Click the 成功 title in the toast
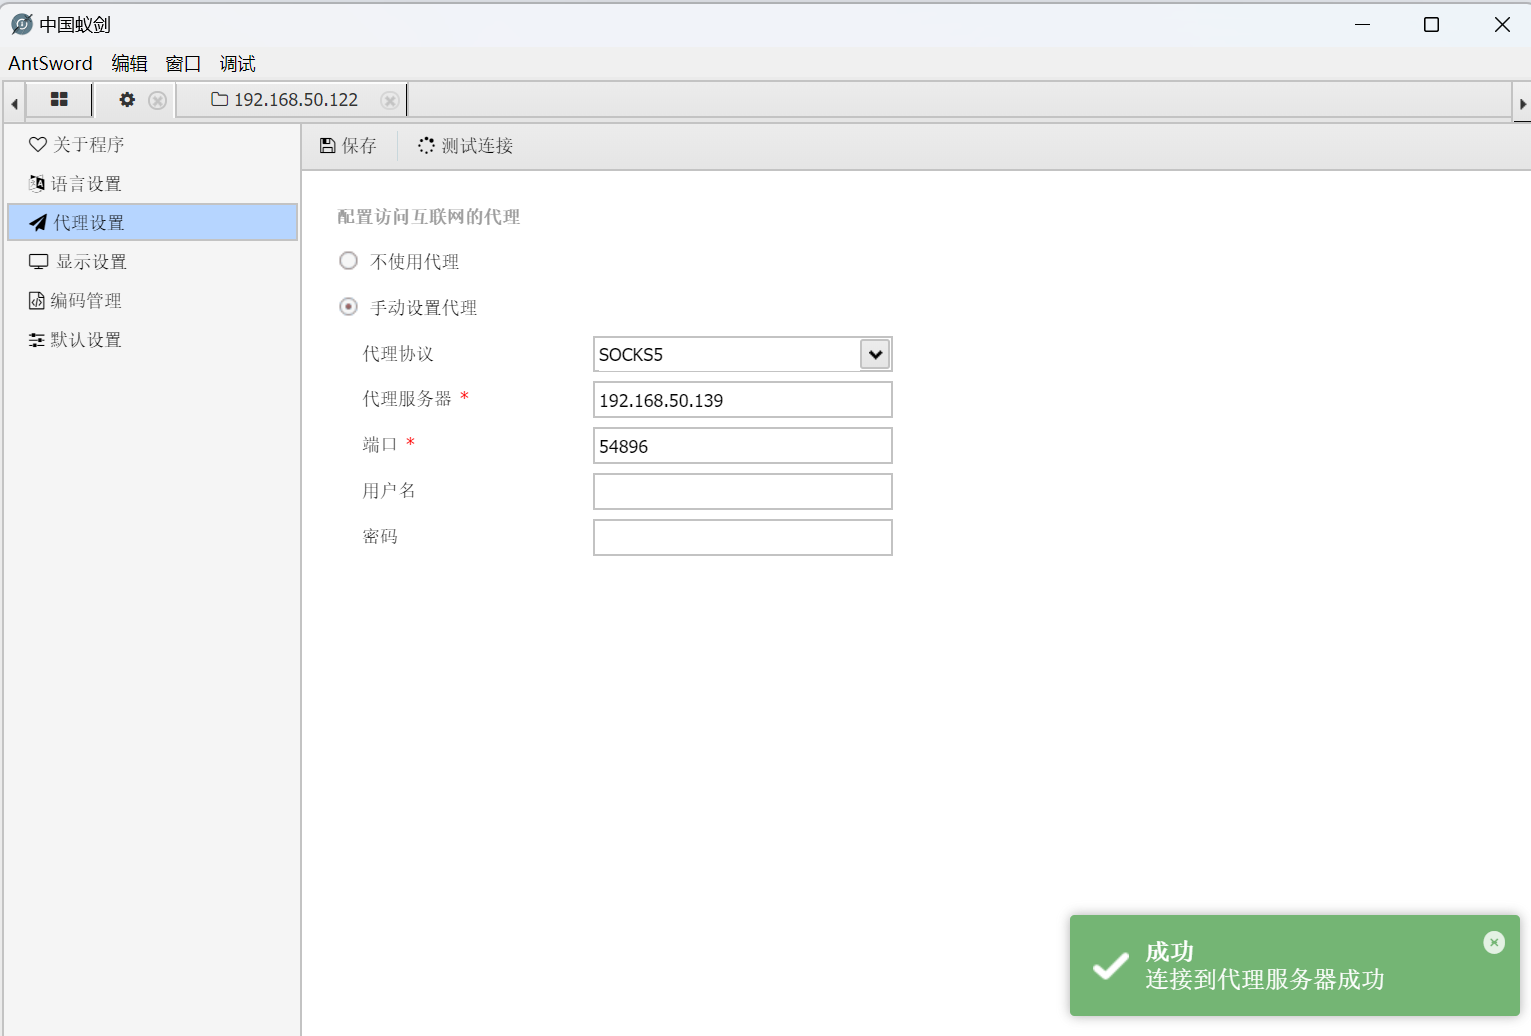This screenshot has width=1531, height=1036. coord(1170,951)
